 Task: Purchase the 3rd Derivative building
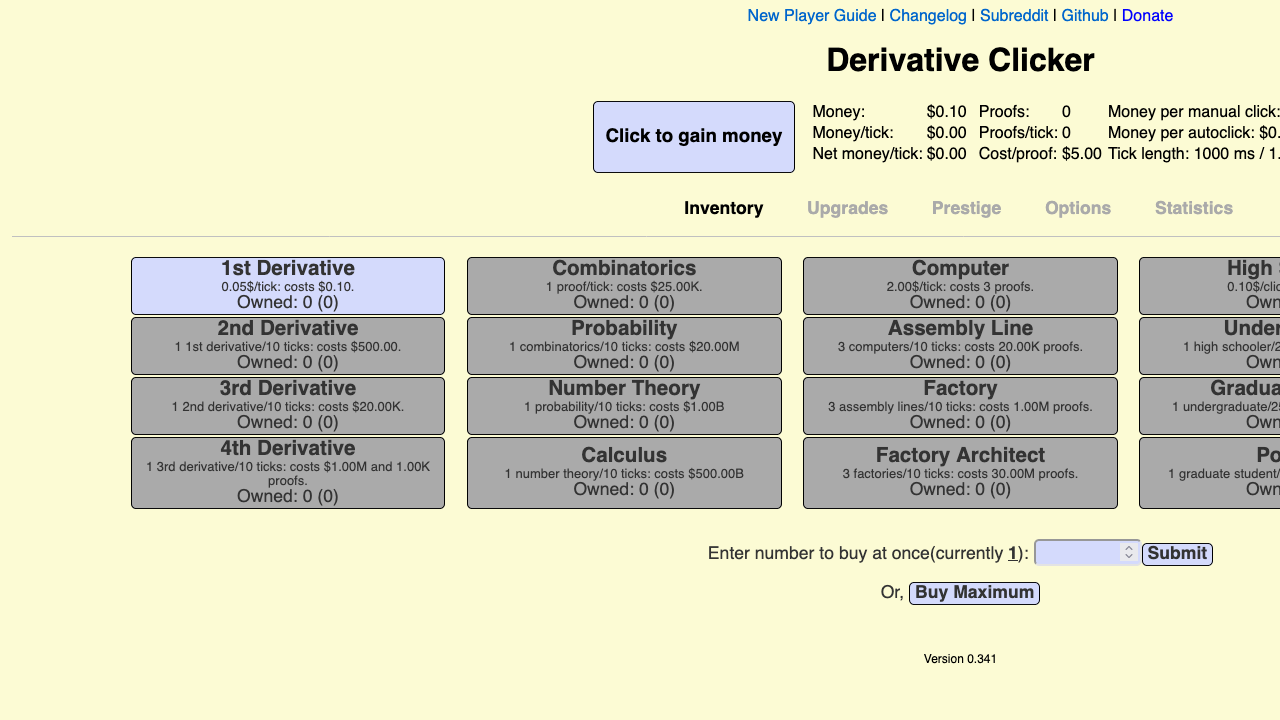288,406
